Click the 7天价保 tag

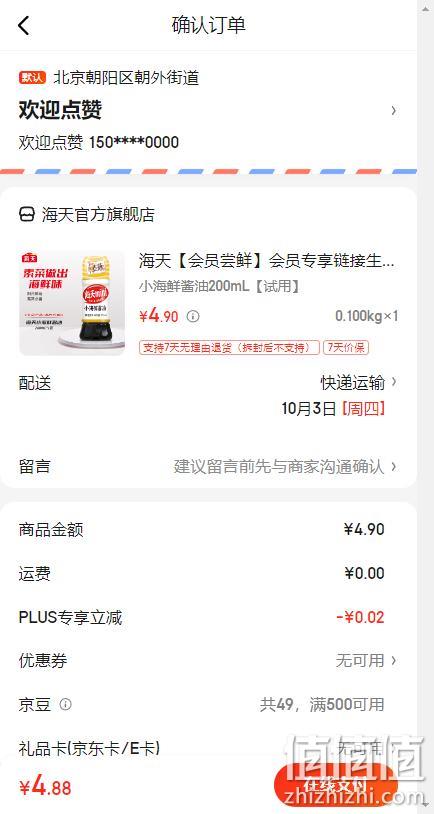pos(346,347)
